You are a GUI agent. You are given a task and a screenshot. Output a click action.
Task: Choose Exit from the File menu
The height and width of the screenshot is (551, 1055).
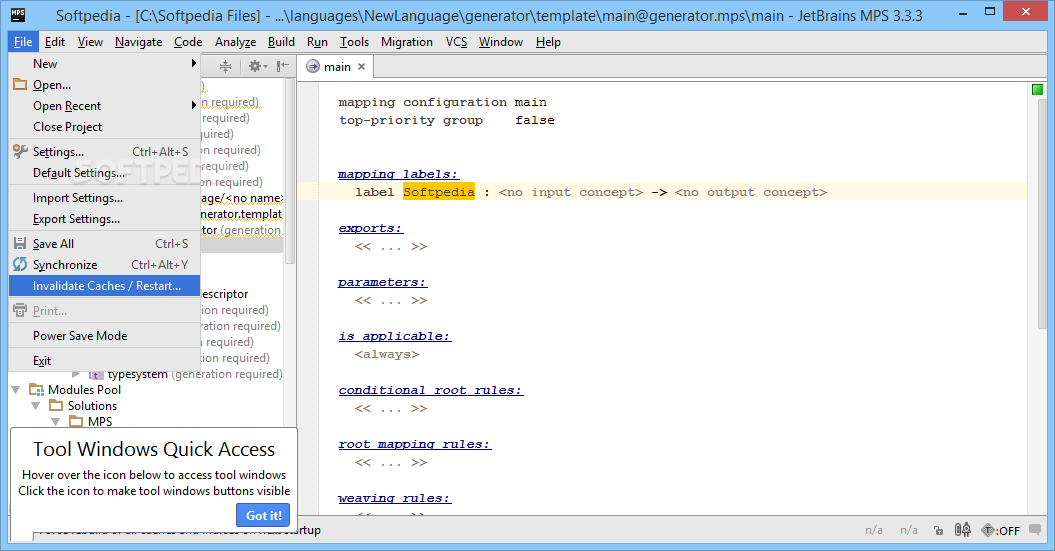104,361
